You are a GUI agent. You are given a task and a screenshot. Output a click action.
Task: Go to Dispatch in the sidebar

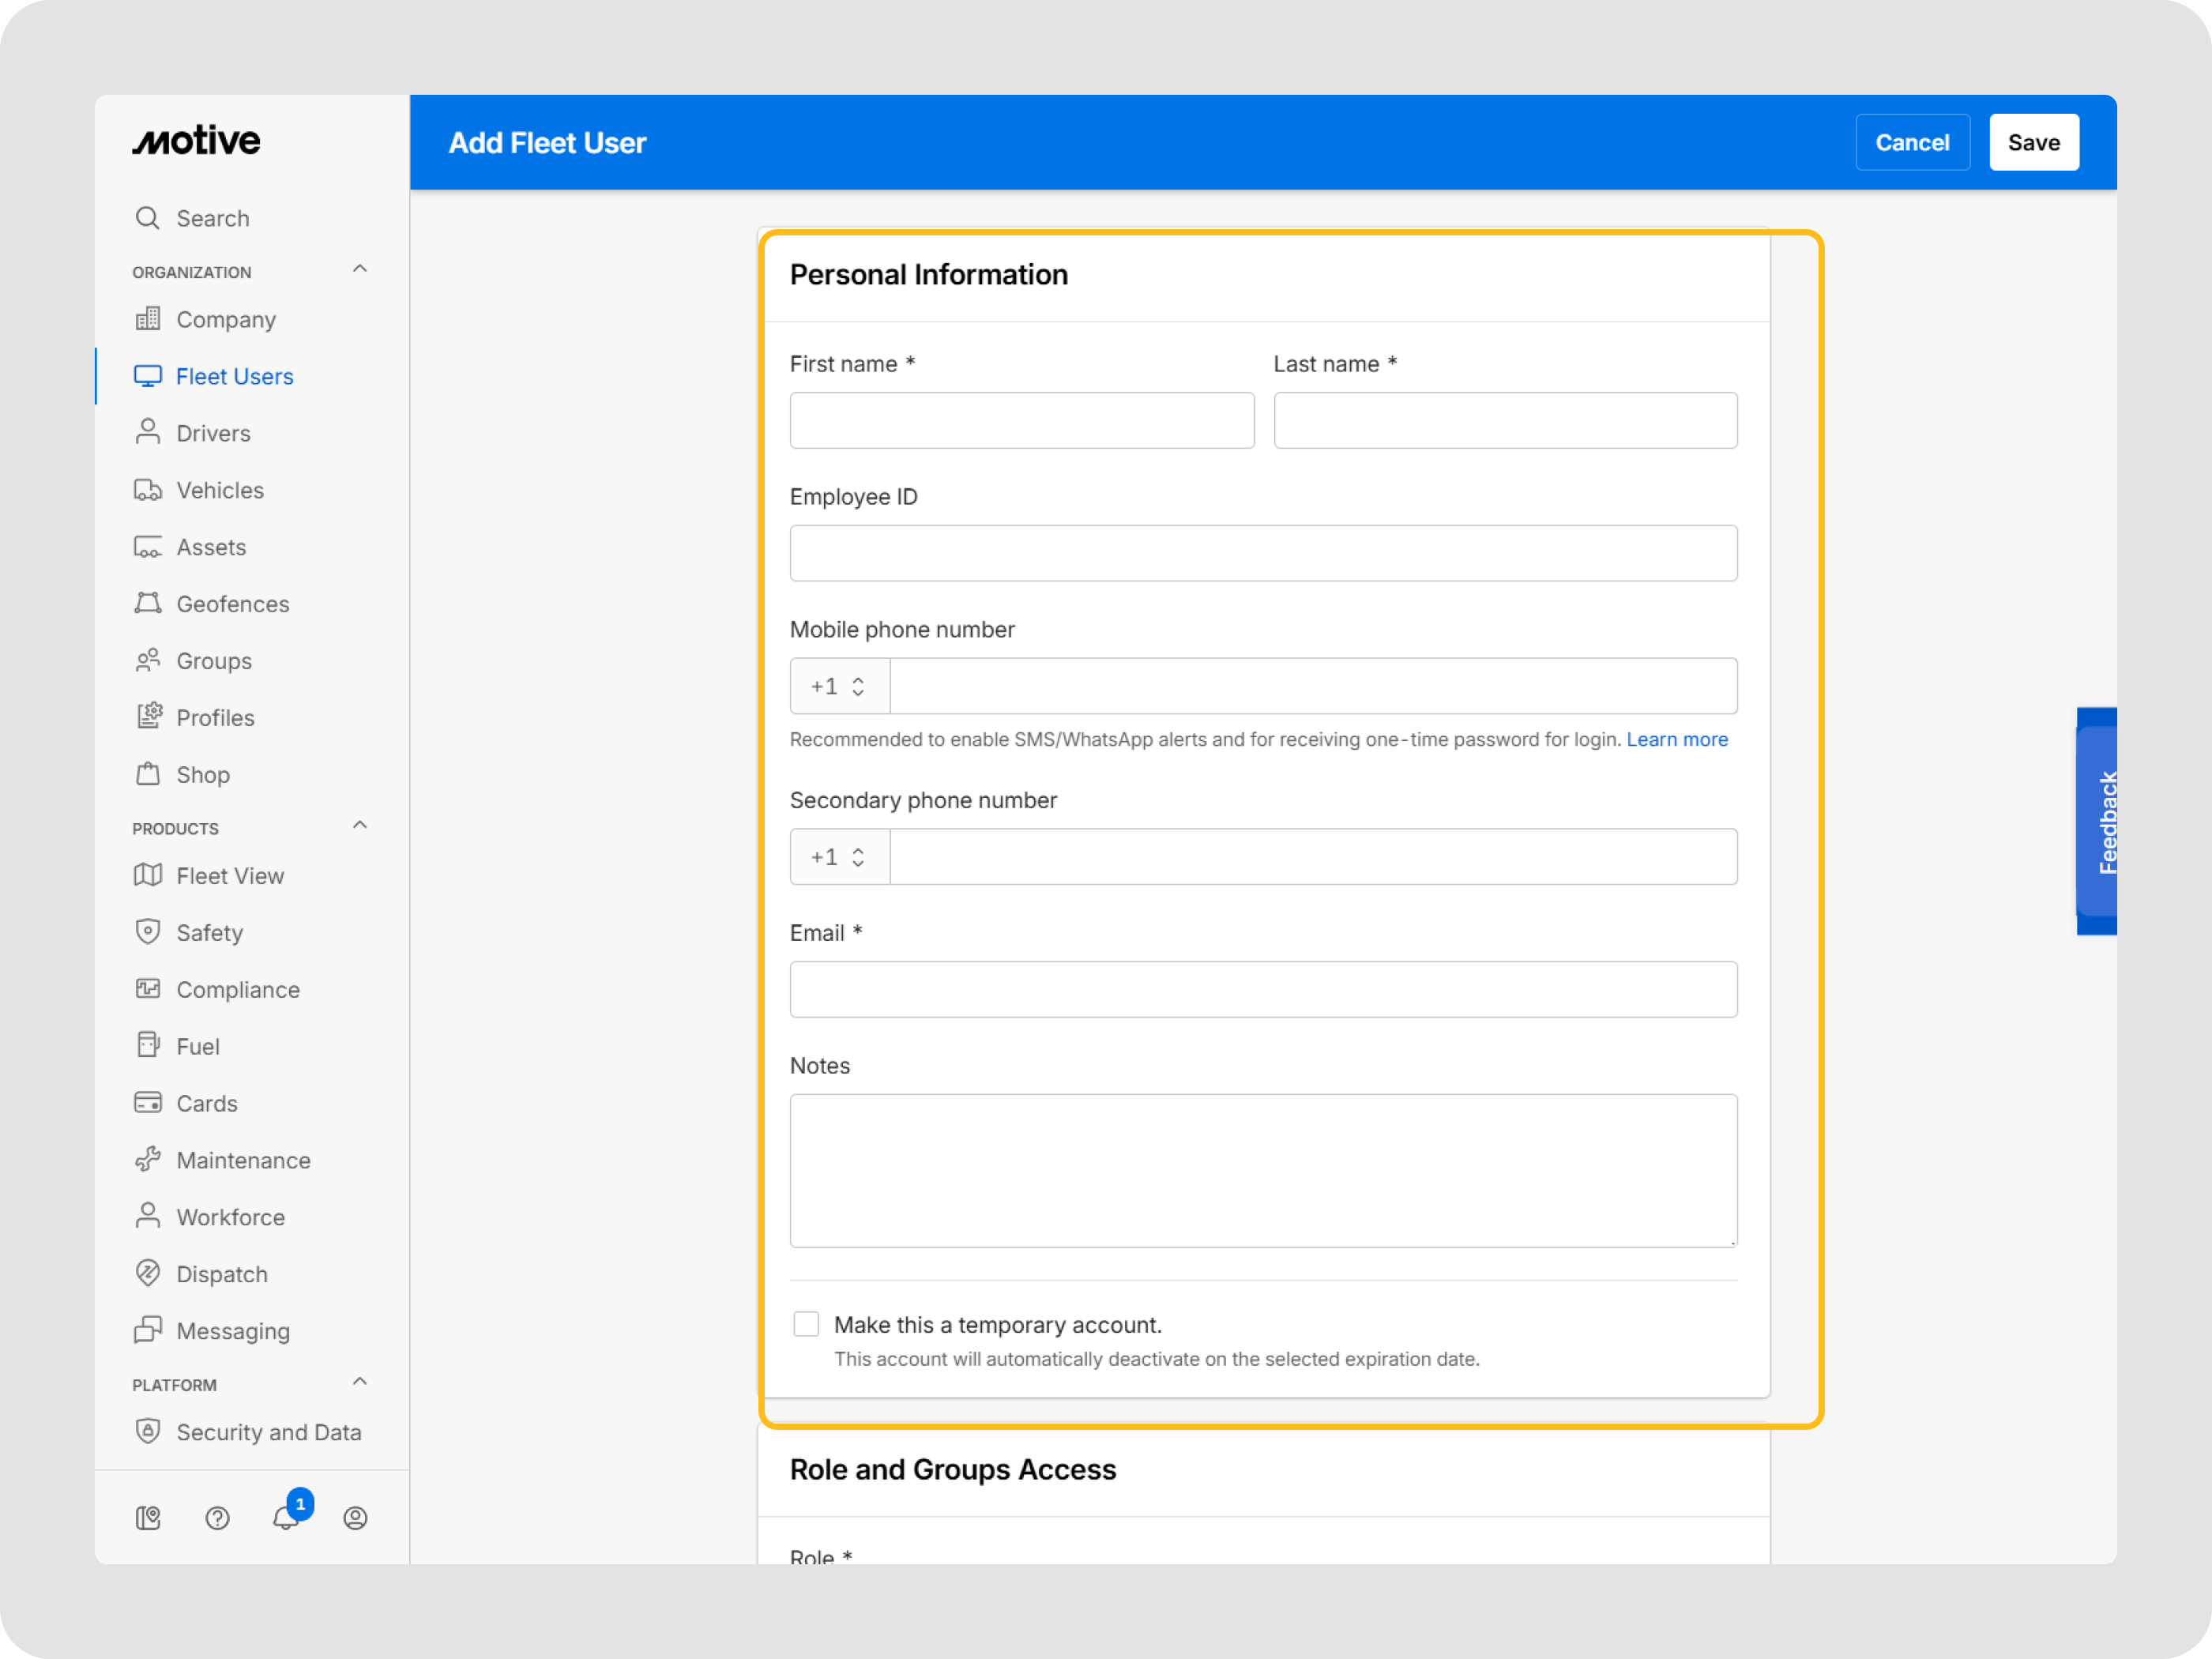coord(221,1273)
